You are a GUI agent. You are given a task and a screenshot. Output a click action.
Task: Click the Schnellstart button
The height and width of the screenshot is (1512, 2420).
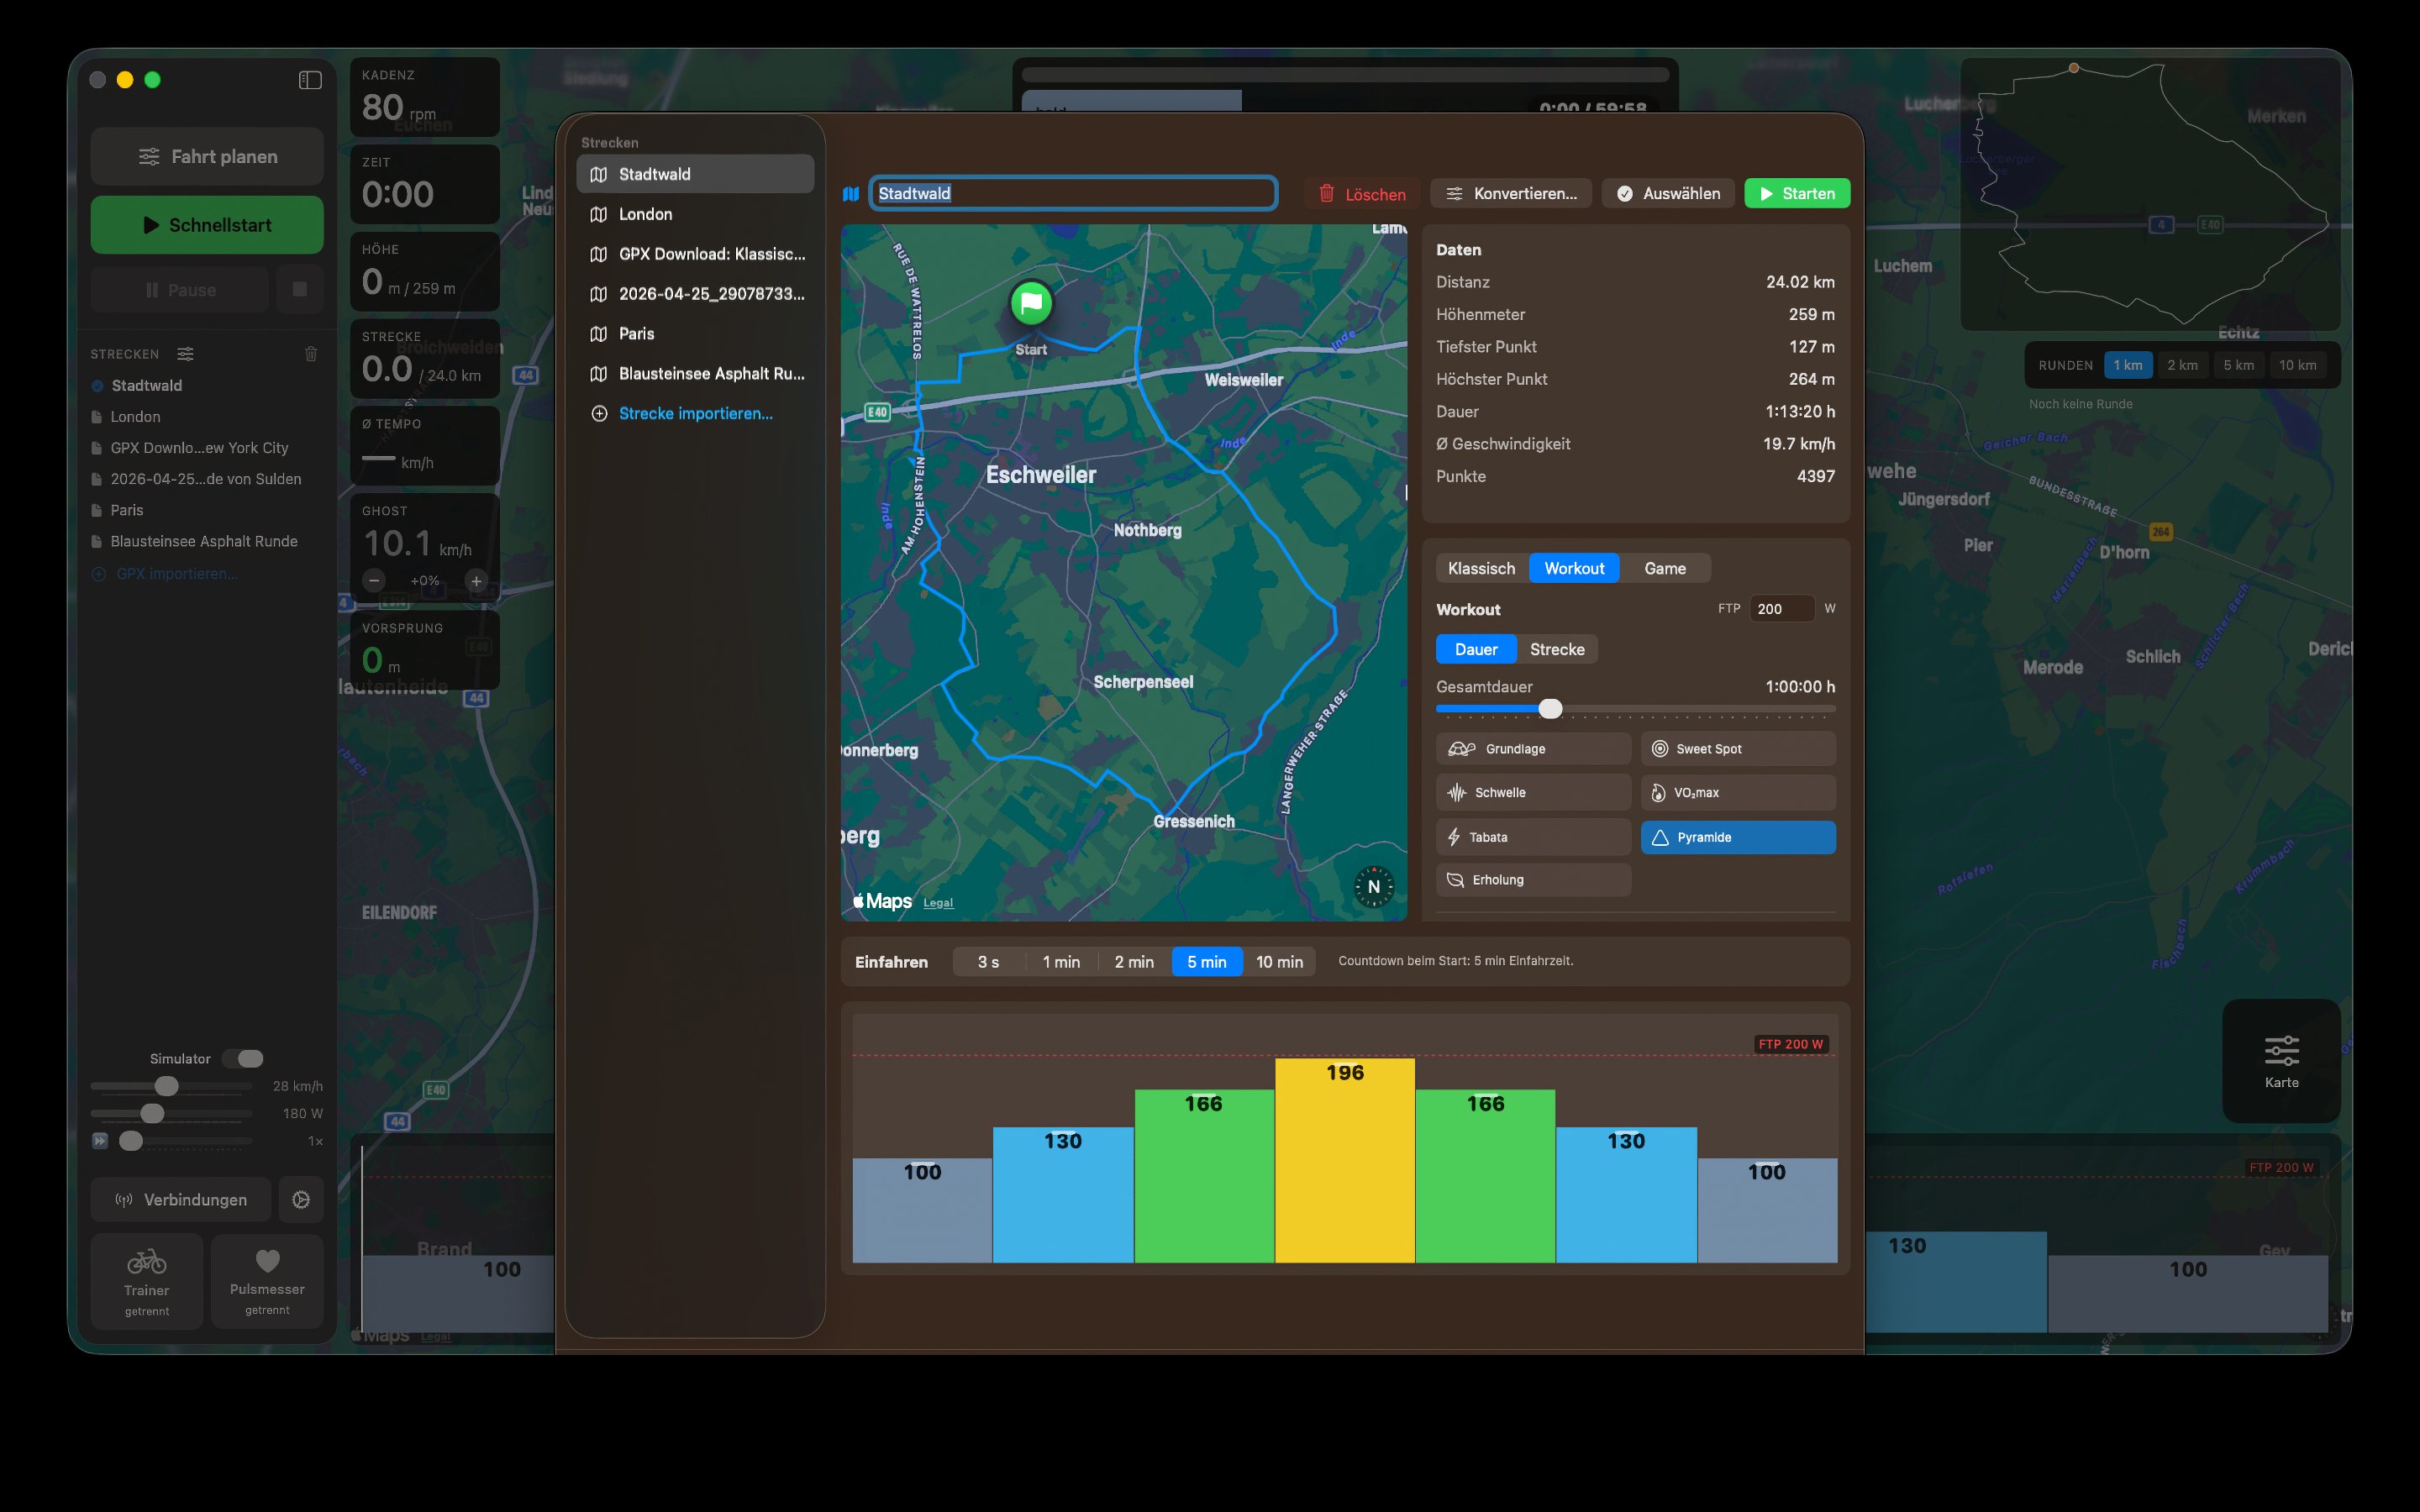[x=207, y=225]
